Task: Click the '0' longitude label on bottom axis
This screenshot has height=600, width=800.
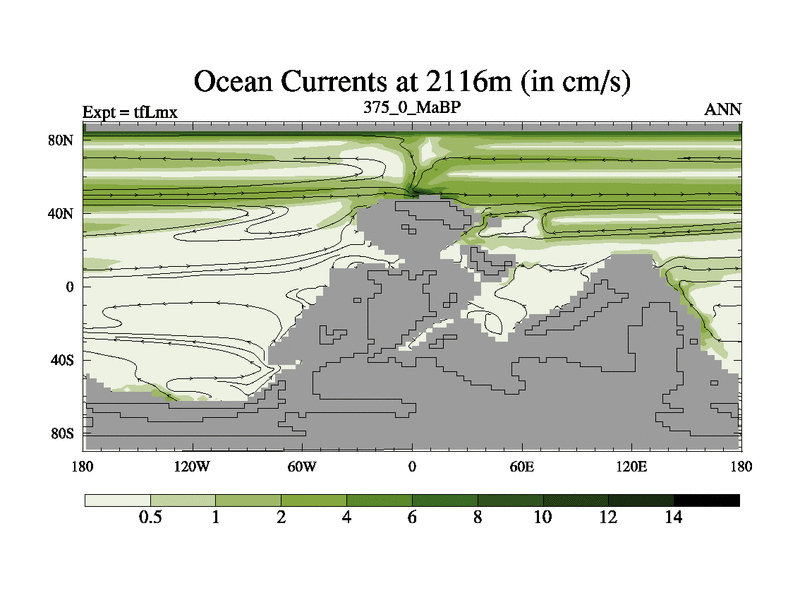Action: click(x=412, y=466)
